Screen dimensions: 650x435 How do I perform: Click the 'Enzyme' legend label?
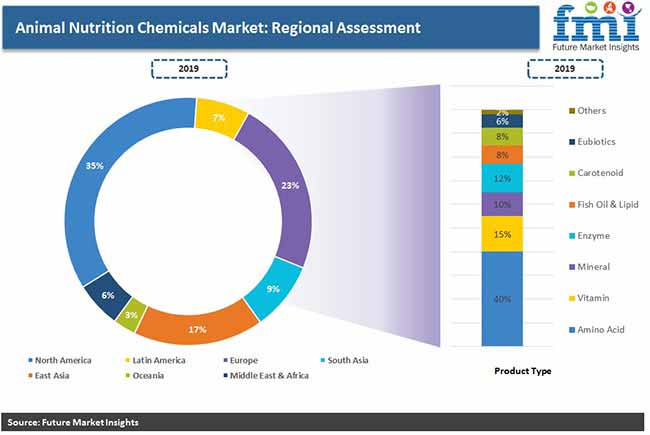point(594,236)
